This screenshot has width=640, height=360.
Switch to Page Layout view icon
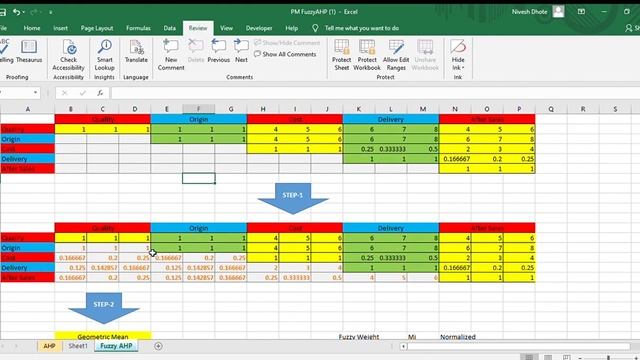(548, 357)
